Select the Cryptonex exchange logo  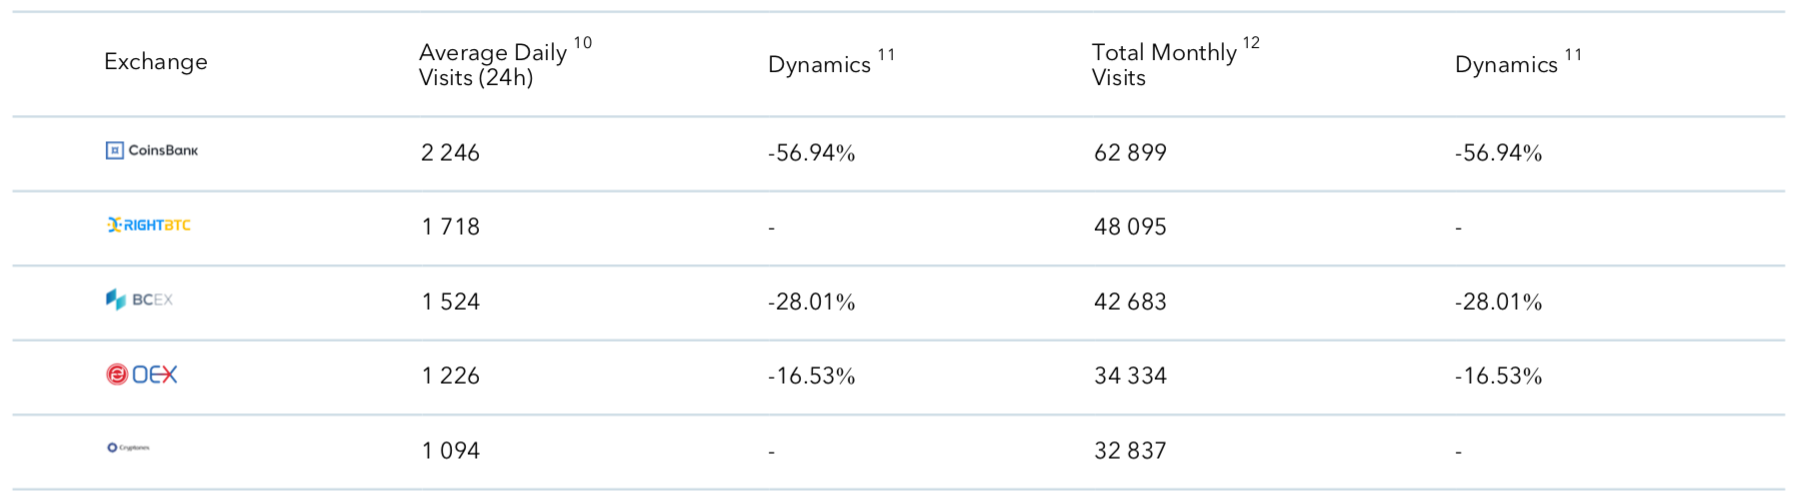(x=128, y=447)
